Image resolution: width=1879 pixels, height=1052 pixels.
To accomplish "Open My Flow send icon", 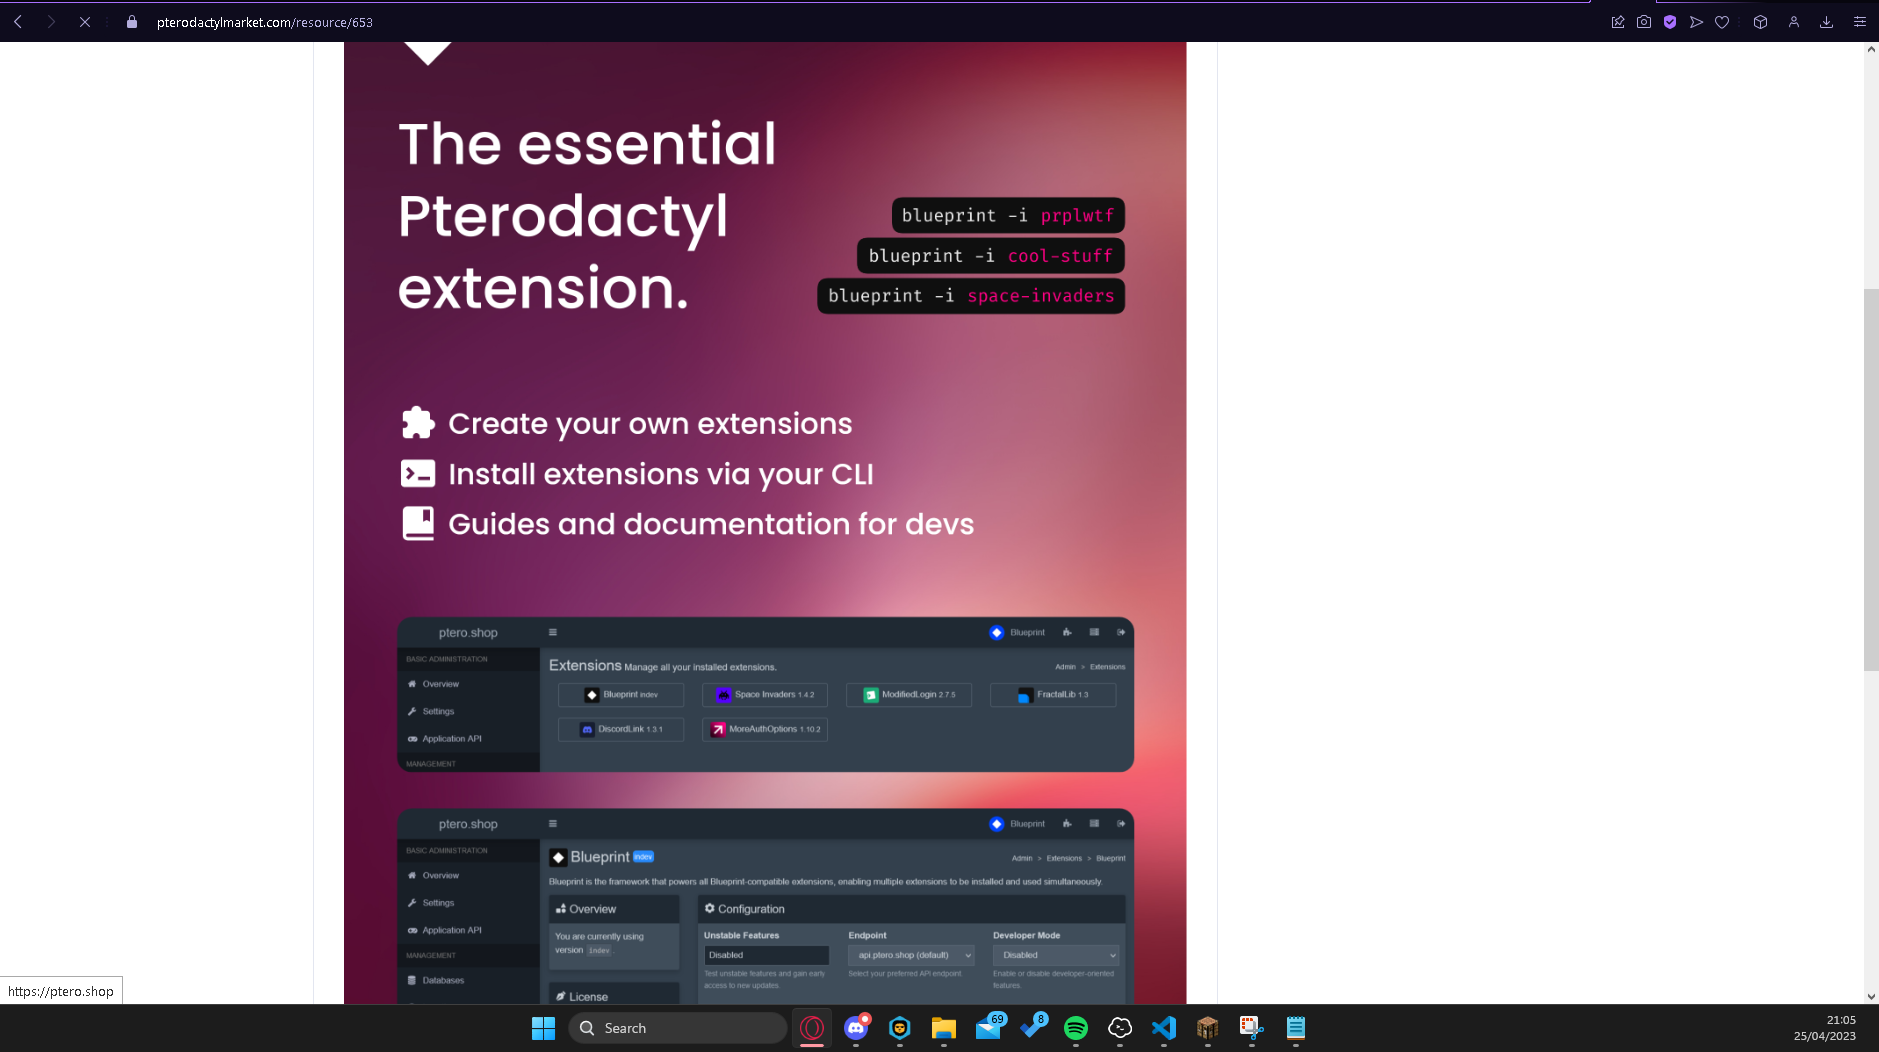I will point(1696,21).
